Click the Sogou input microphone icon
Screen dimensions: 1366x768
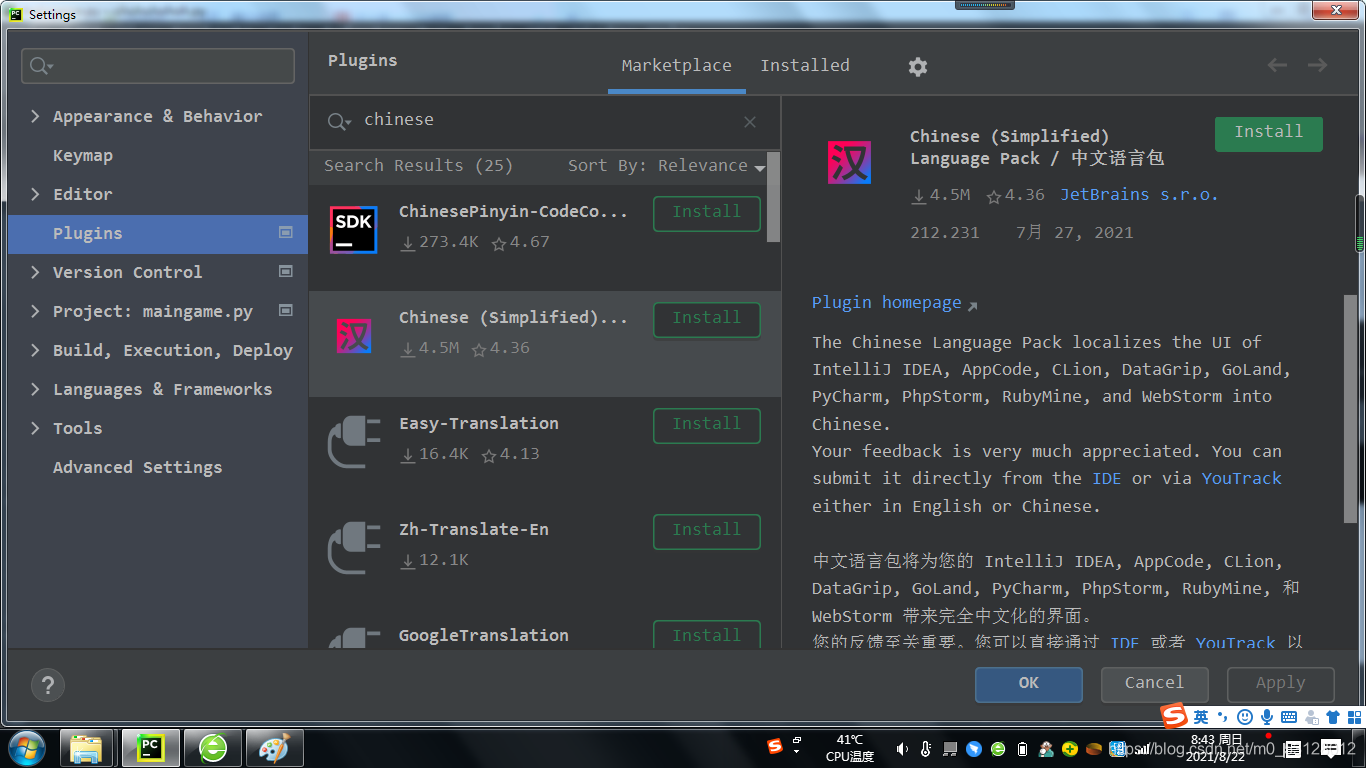coord(1267,717)
